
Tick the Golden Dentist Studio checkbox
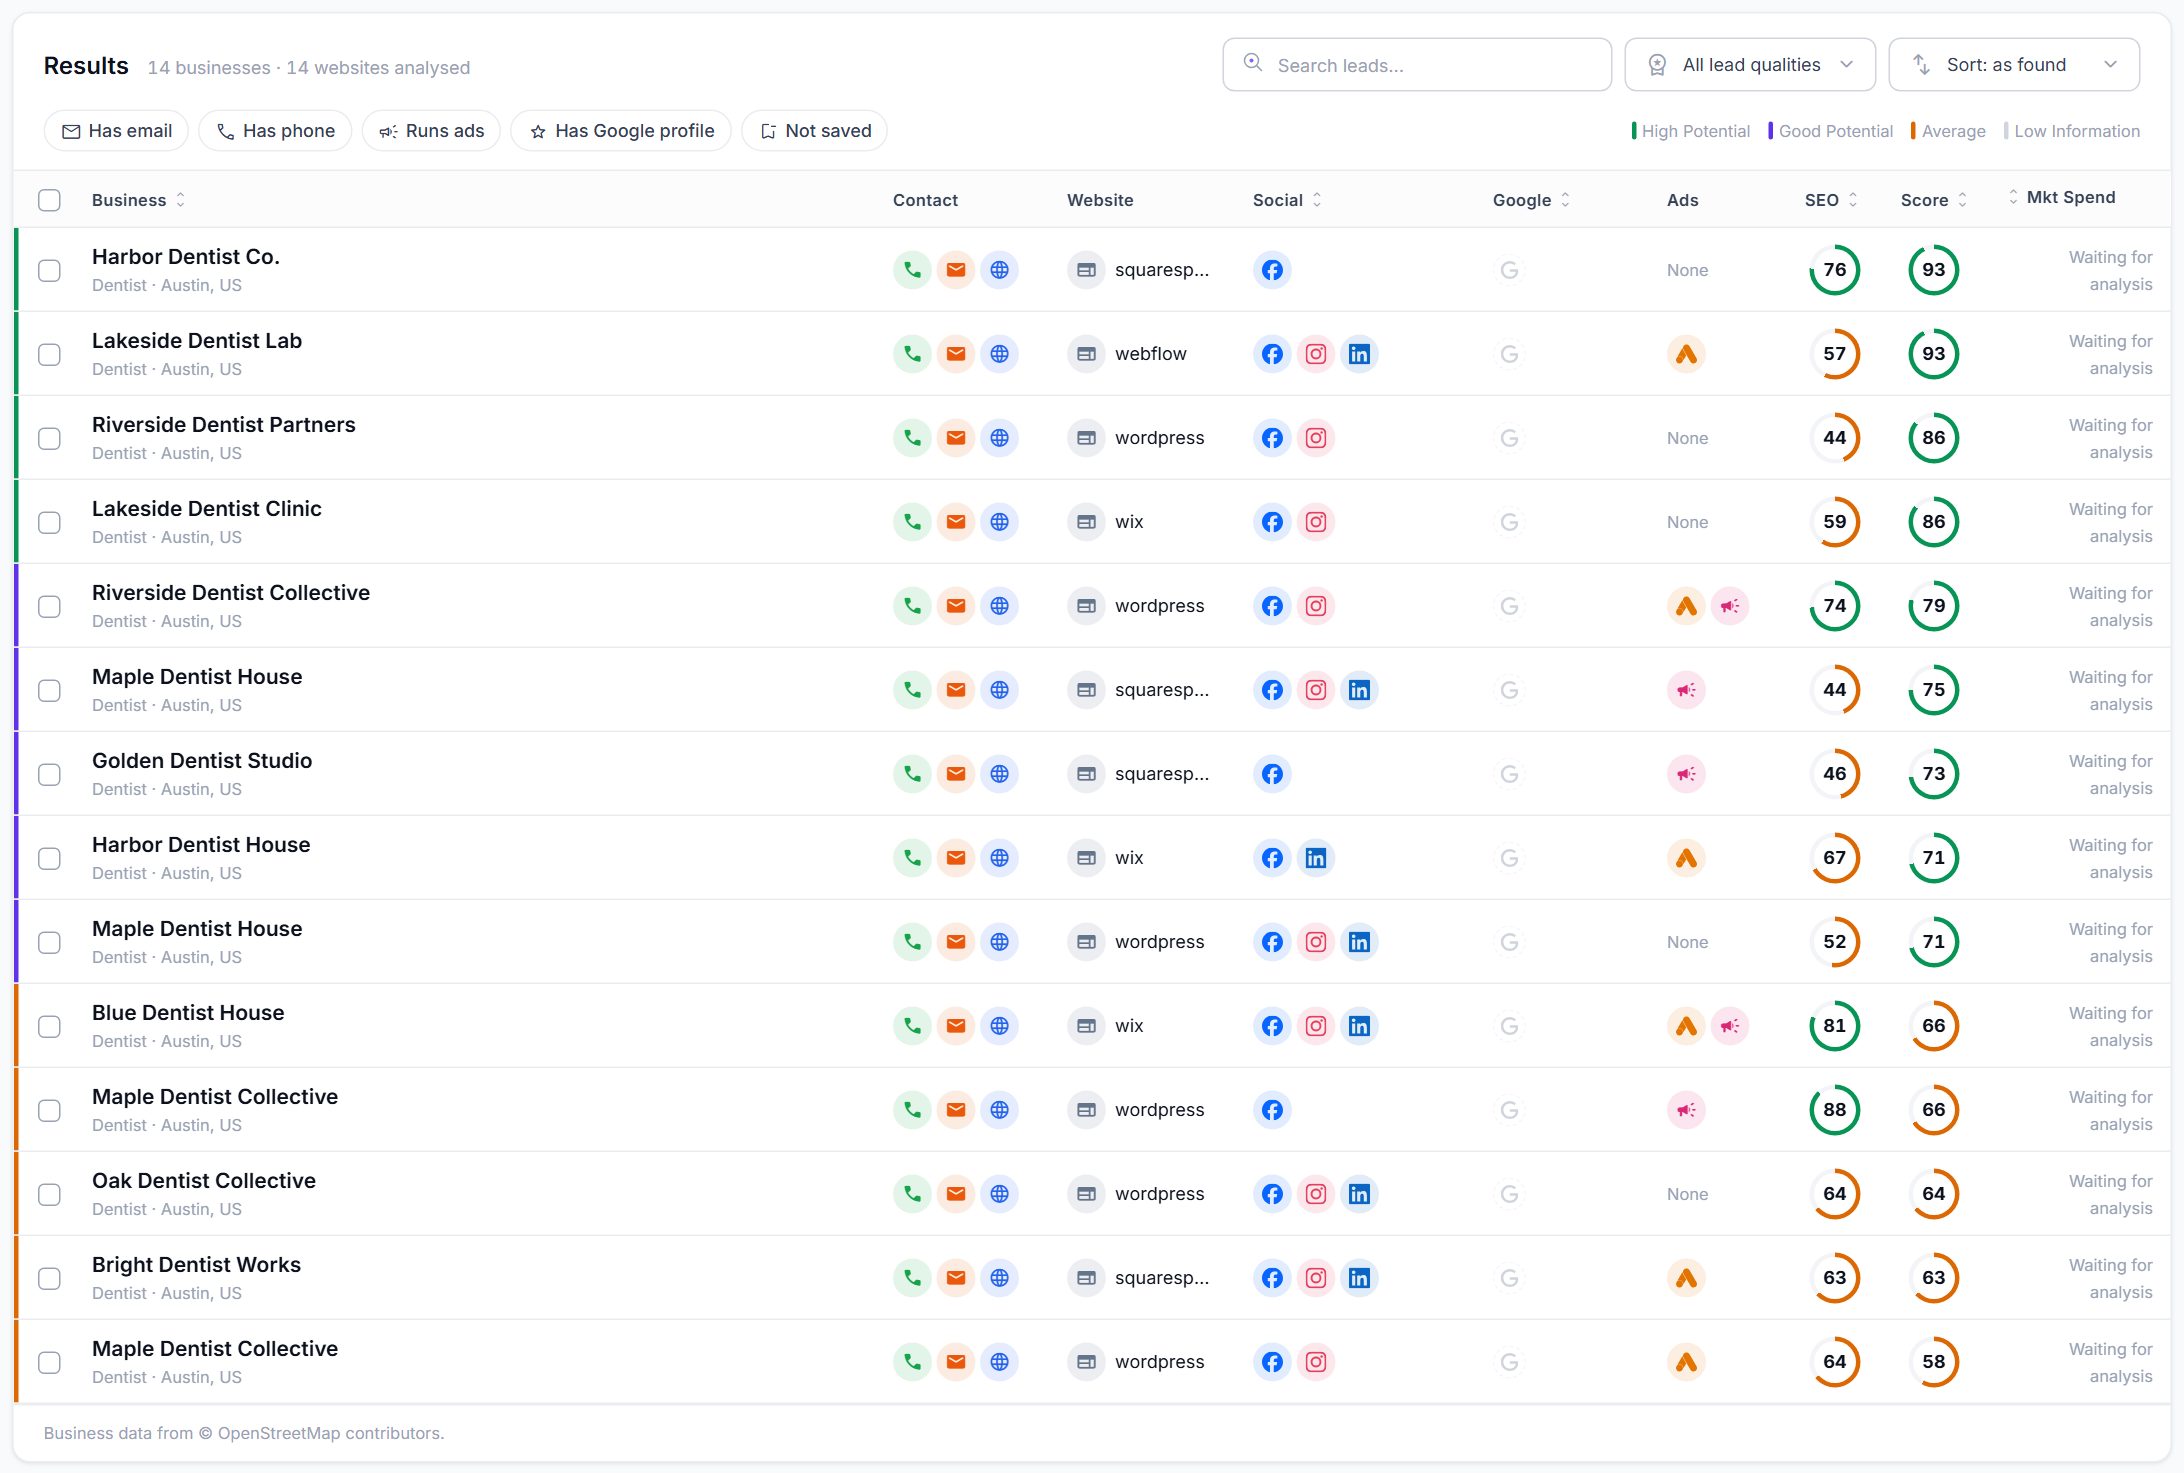coord(49,774)
